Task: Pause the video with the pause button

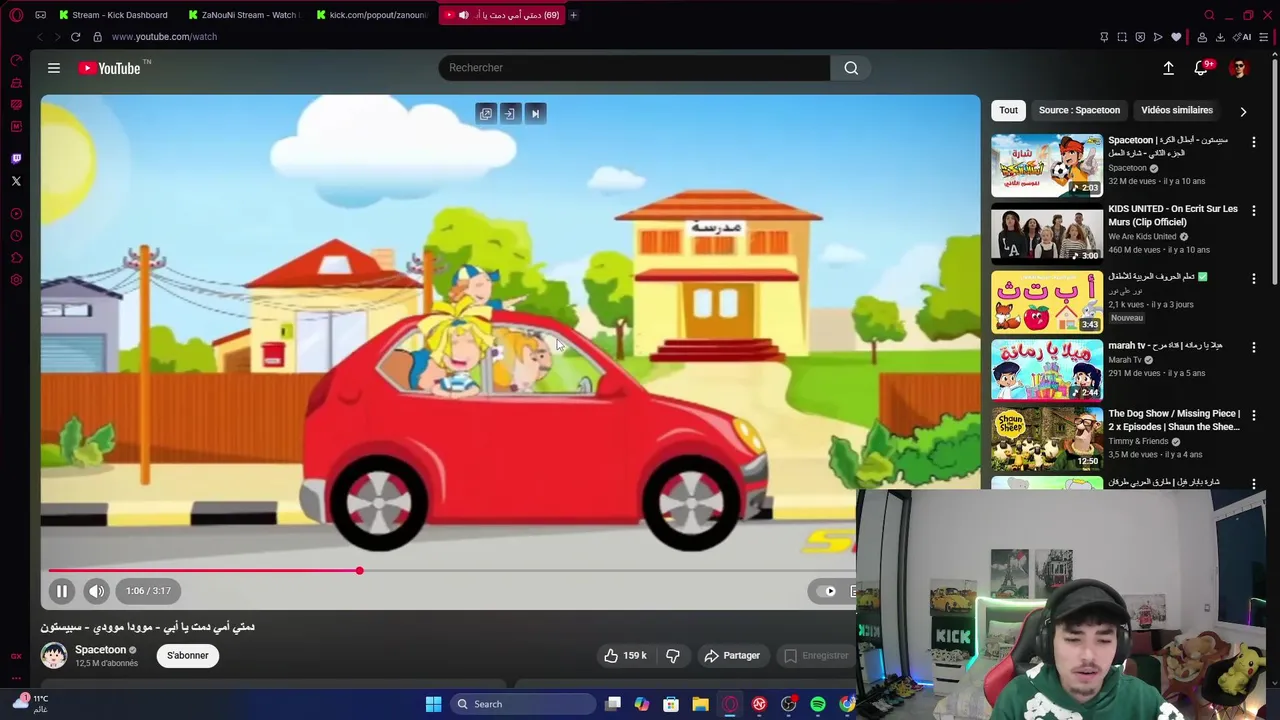Action: (61, 591)
